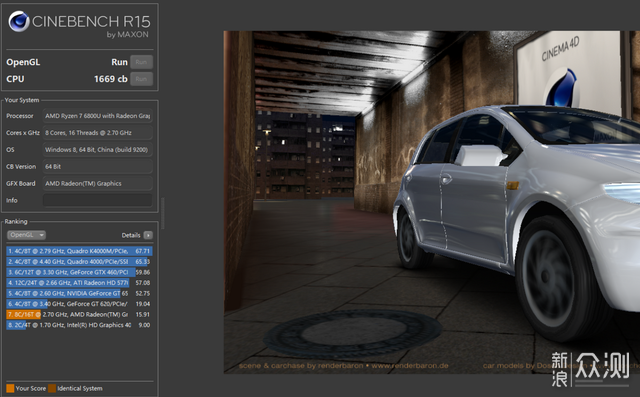Click the Identical System legend swatch
Screen dimensions: 640x397
pos(52,388)
